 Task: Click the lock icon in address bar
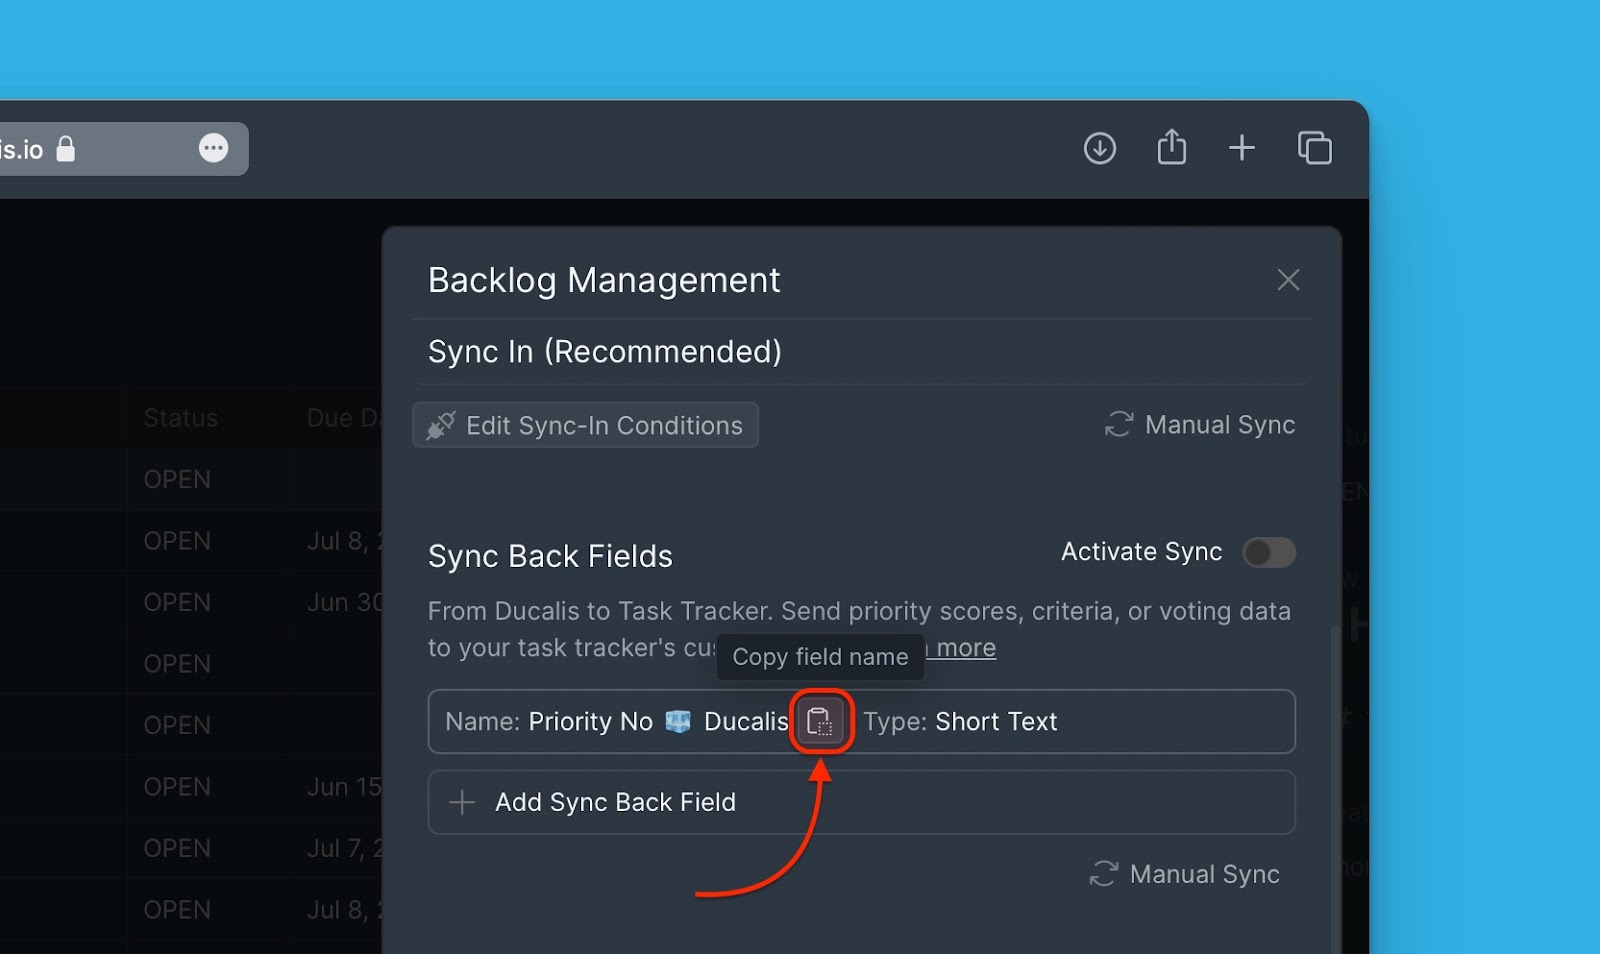click(x=66, y=149)
